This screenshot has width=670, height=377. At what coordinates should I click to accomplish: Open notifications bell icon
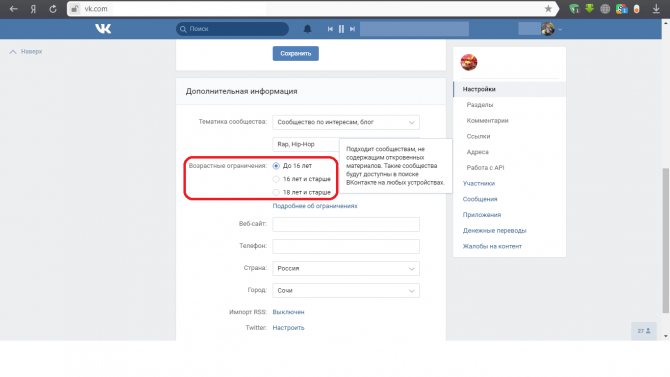(307, 29)
